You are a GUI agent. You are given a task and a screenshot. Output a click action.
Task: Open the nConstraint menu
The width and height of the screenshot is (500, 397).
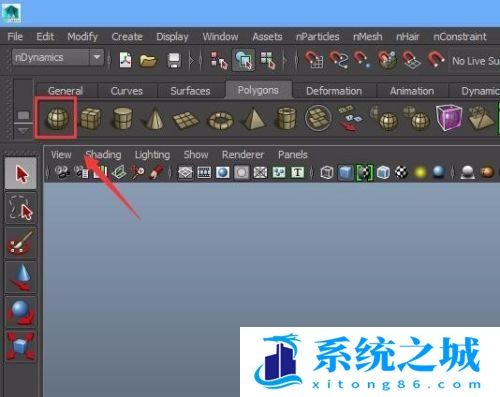(460, 36)
